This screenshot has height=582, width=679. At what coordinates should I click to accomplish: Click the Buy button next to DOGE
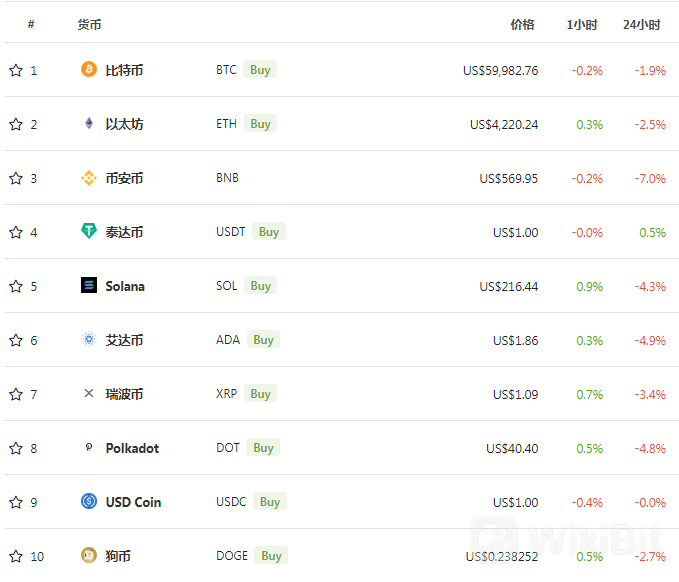[x=271, y=555]
